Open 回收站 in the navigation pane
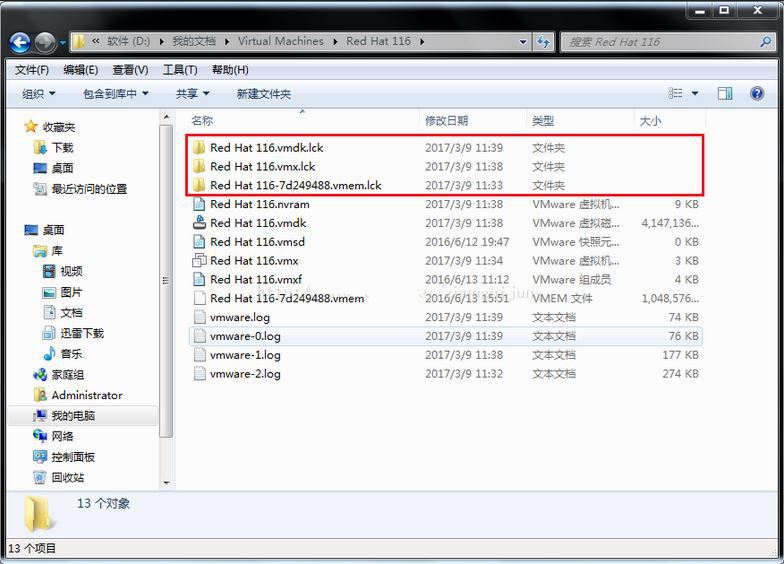 click(67, 478)
